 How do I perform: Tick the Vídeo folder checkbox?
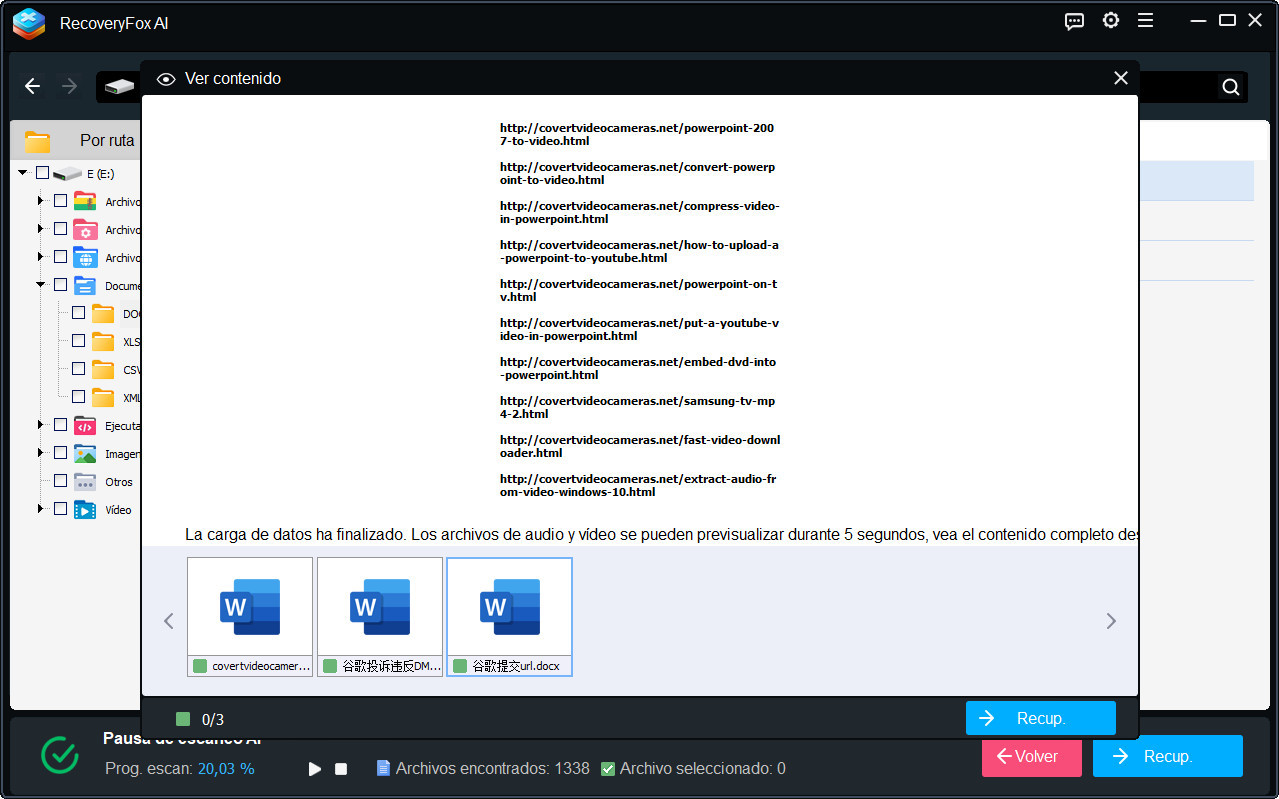click(60, 509)
